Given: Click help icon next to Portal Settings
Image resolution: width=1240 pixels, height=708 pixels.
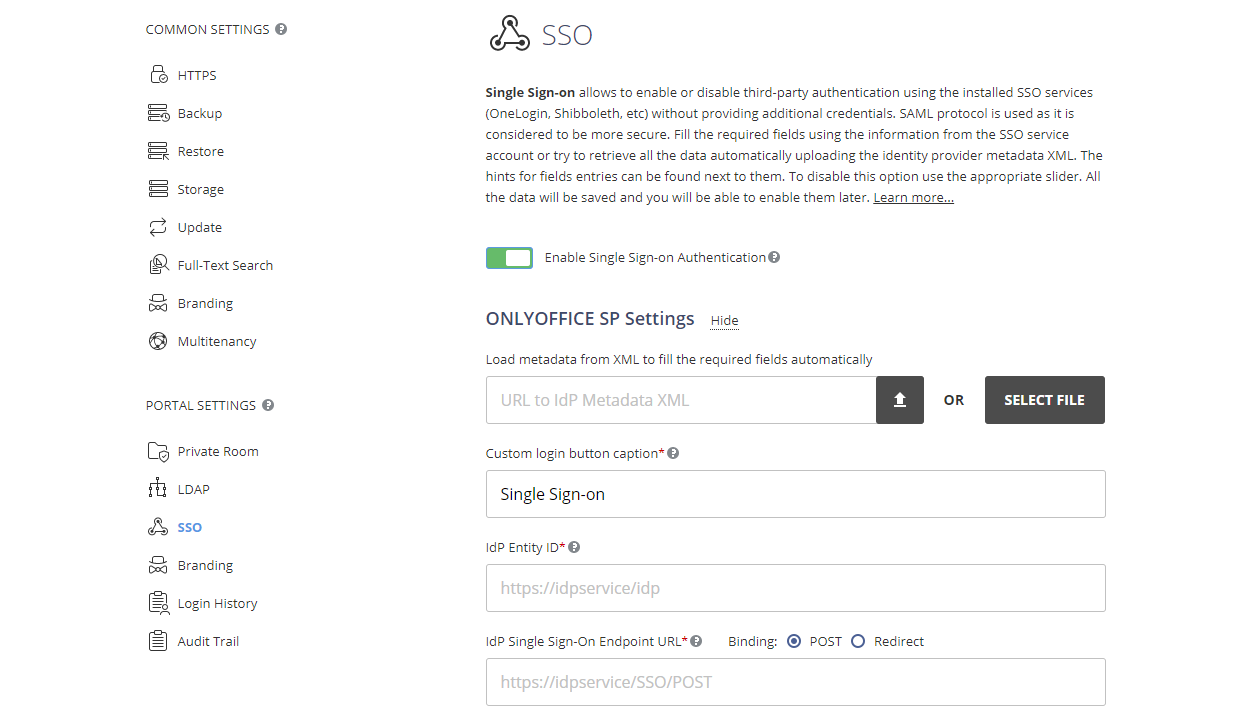Looking at the screenshot, I should (268, 405).
